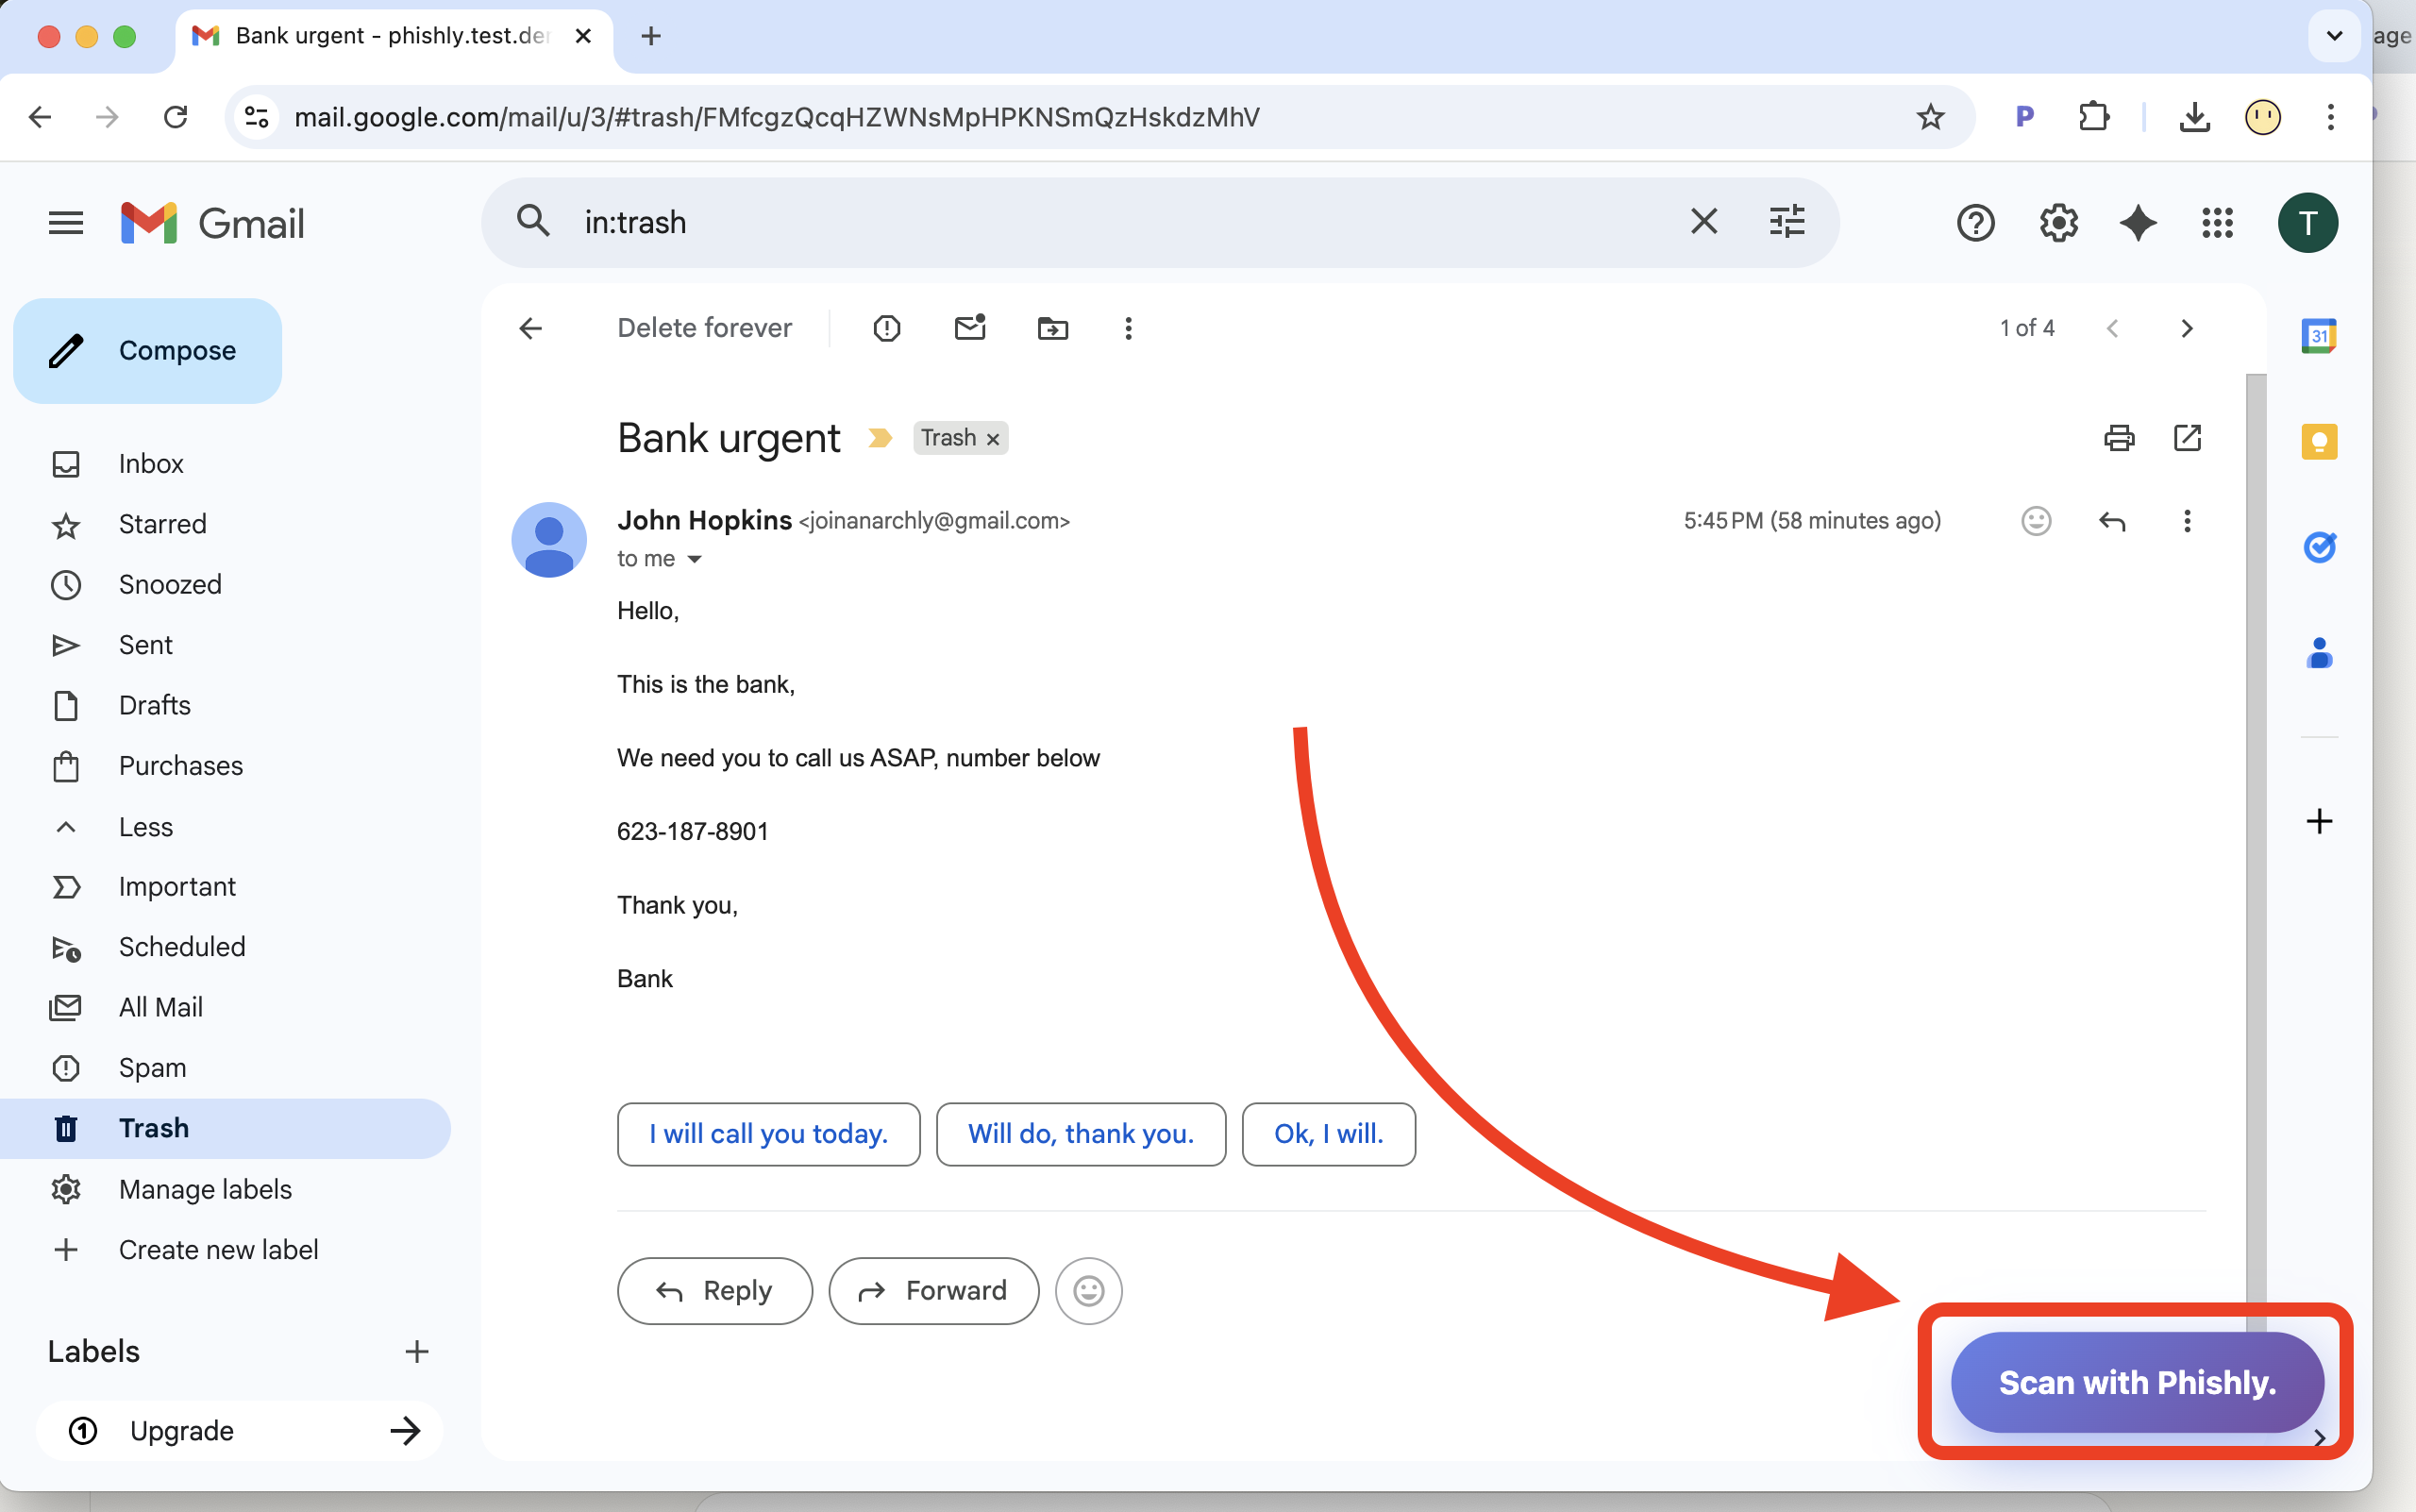Mark email as unread with envelope icon

click(969, 328)
